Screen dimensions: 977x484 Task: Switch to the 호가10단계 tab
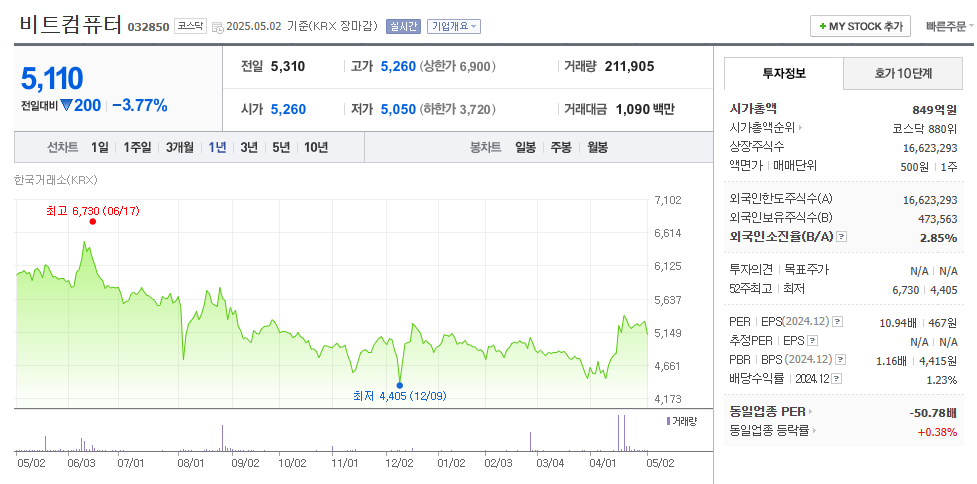(x=903, y=74)
